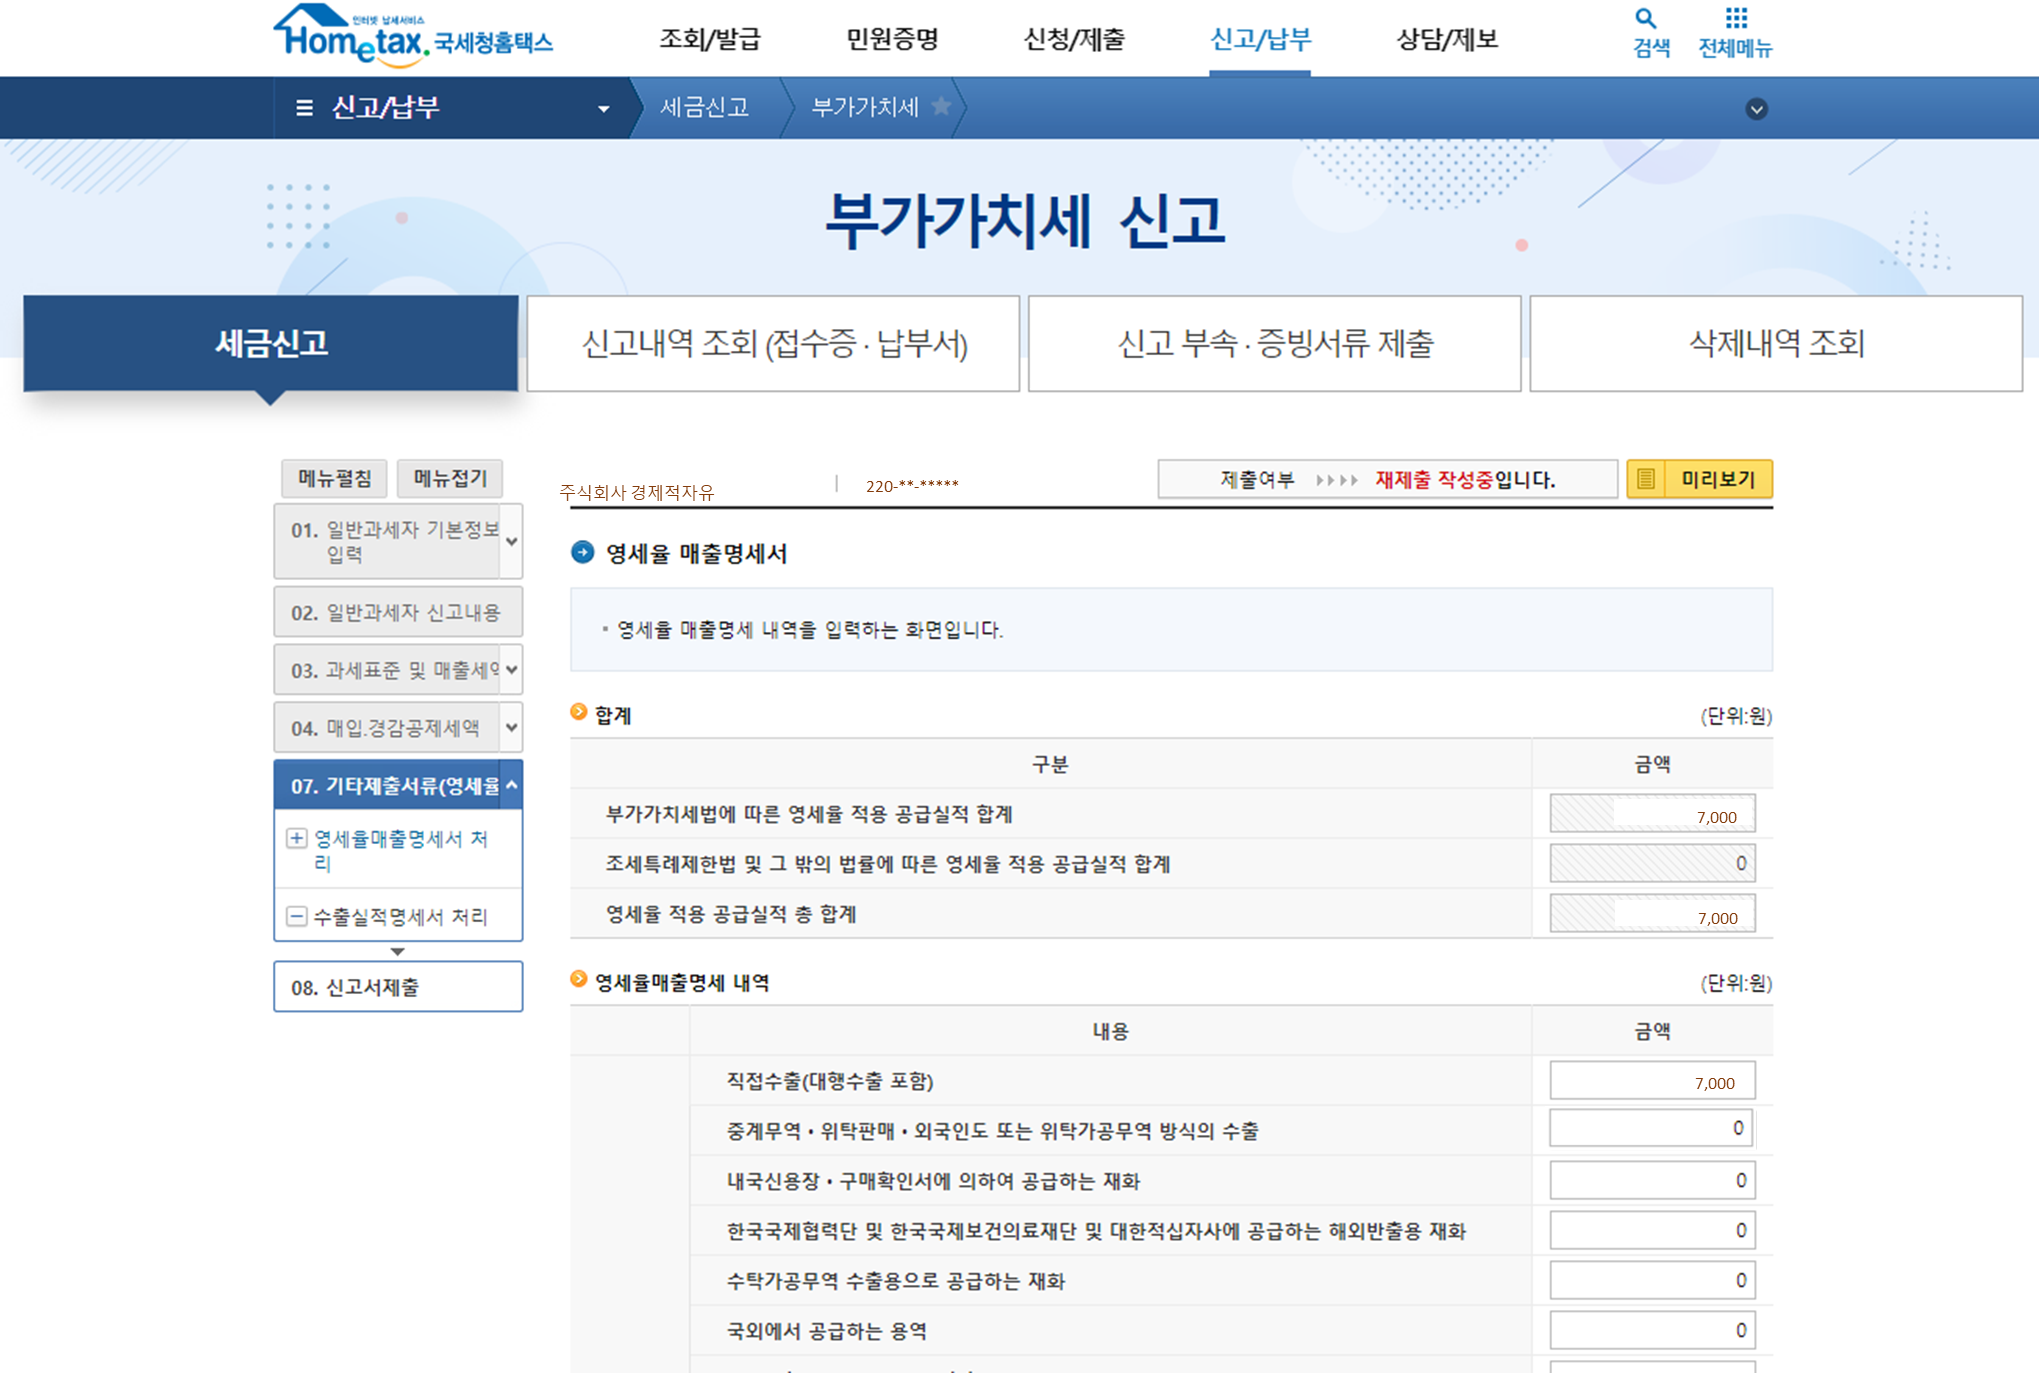Toggle the favorite star next to 부가가치세
2039x1373 pixels.
click(940, 106)
